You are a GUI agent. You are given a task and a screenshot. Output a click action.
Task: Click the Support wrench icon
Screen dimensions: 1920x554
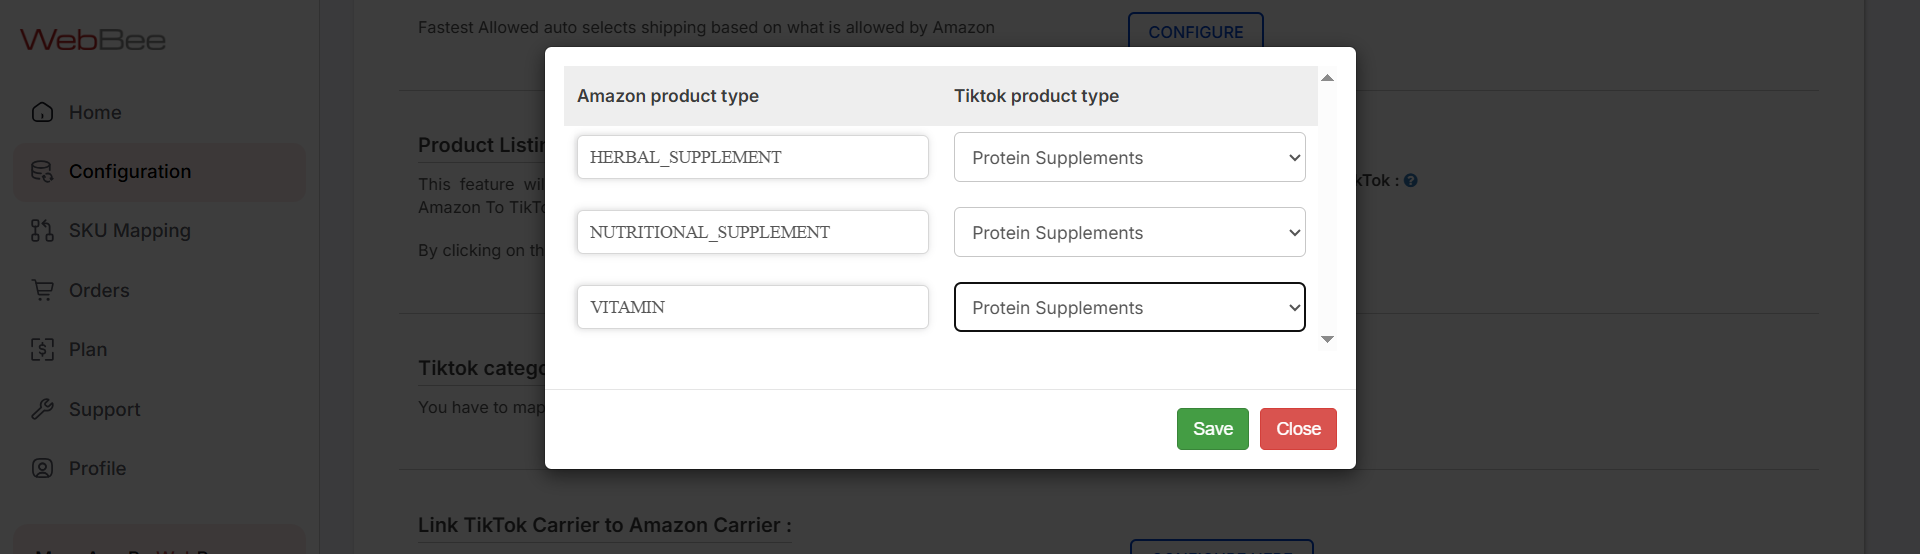42,409
